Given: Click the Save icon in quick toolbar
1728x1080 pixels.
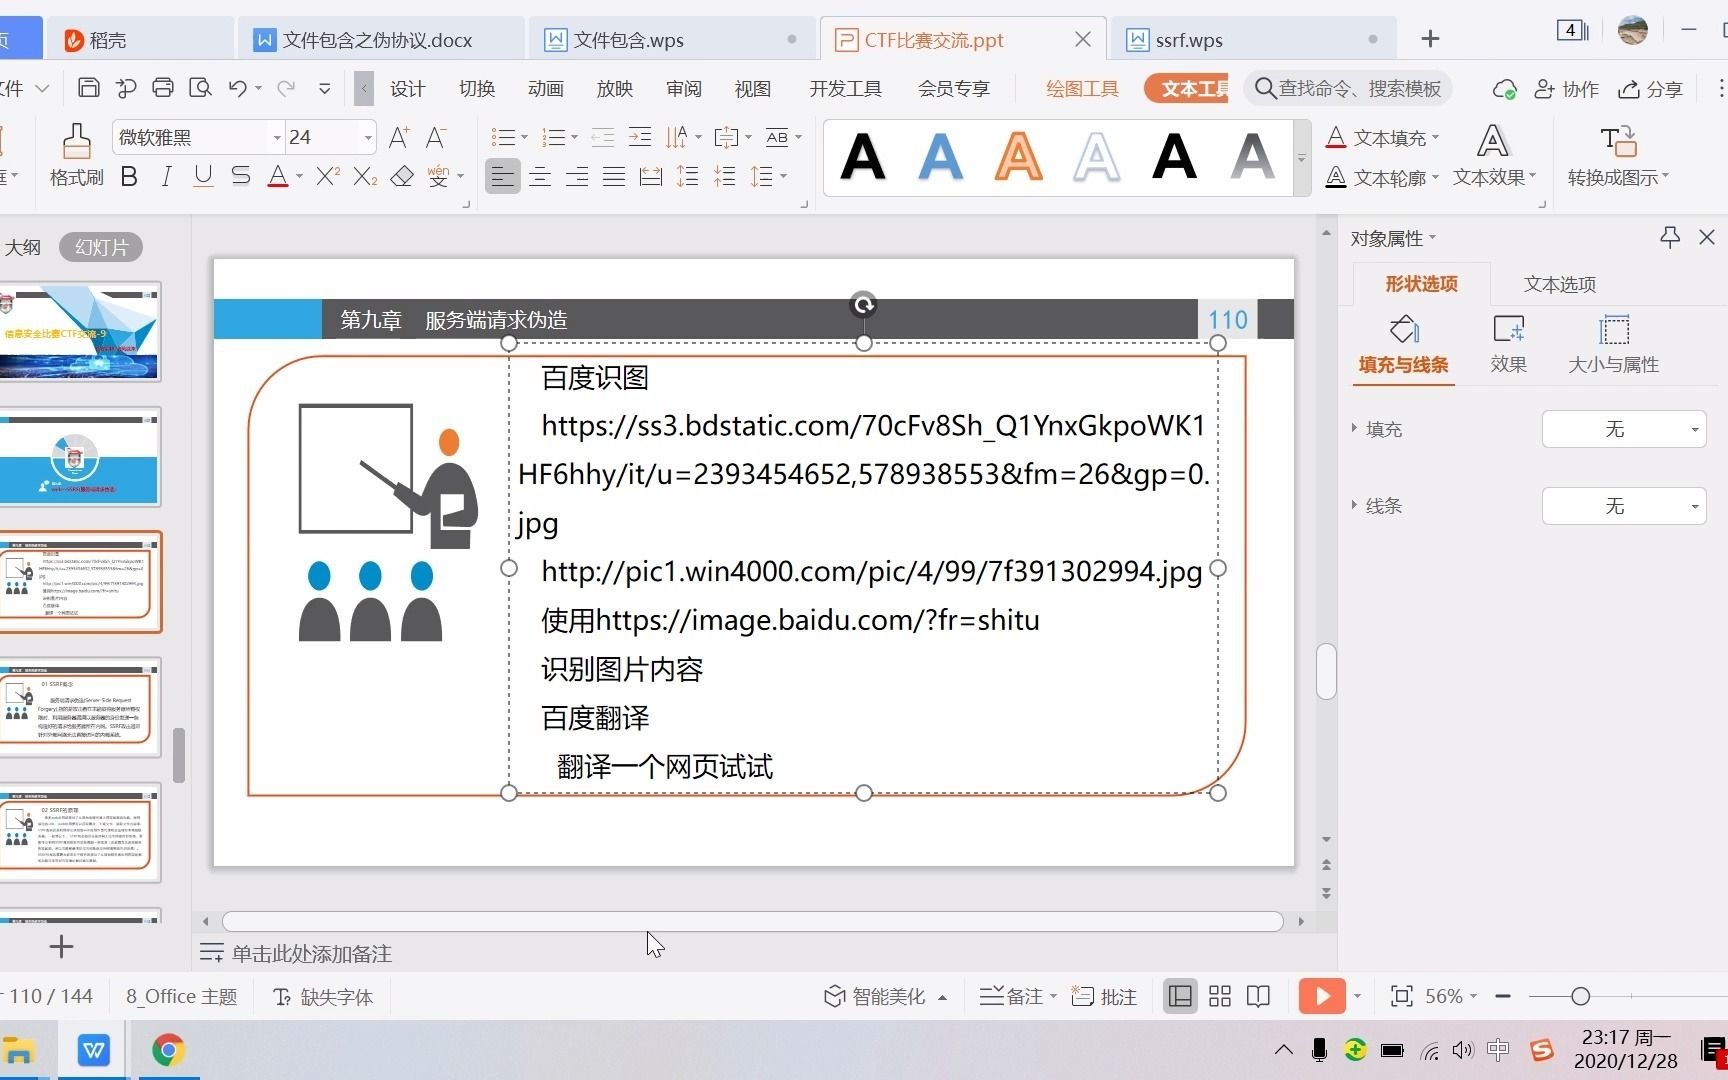Looking at the screenshot, I should (x=89, y=88).
